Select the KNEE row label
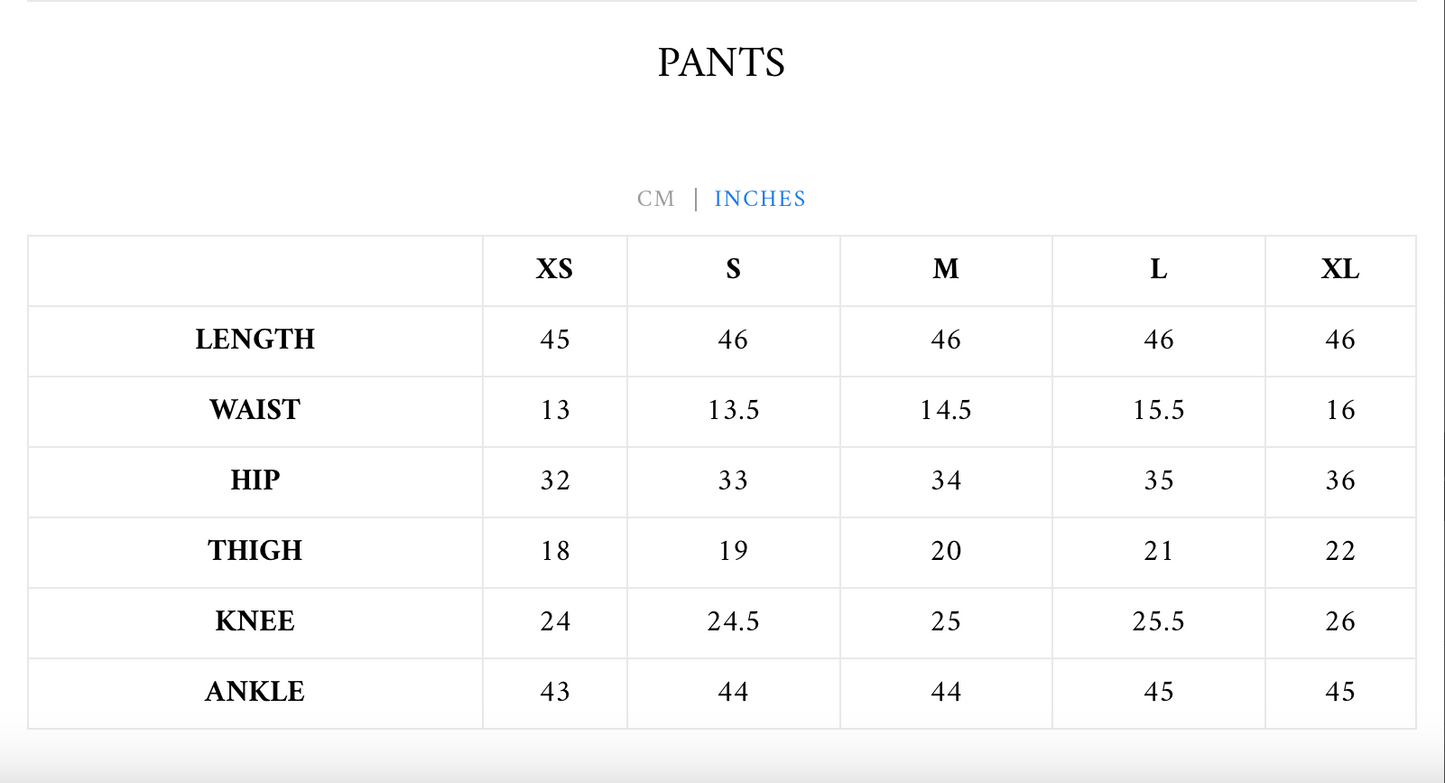 255,622
